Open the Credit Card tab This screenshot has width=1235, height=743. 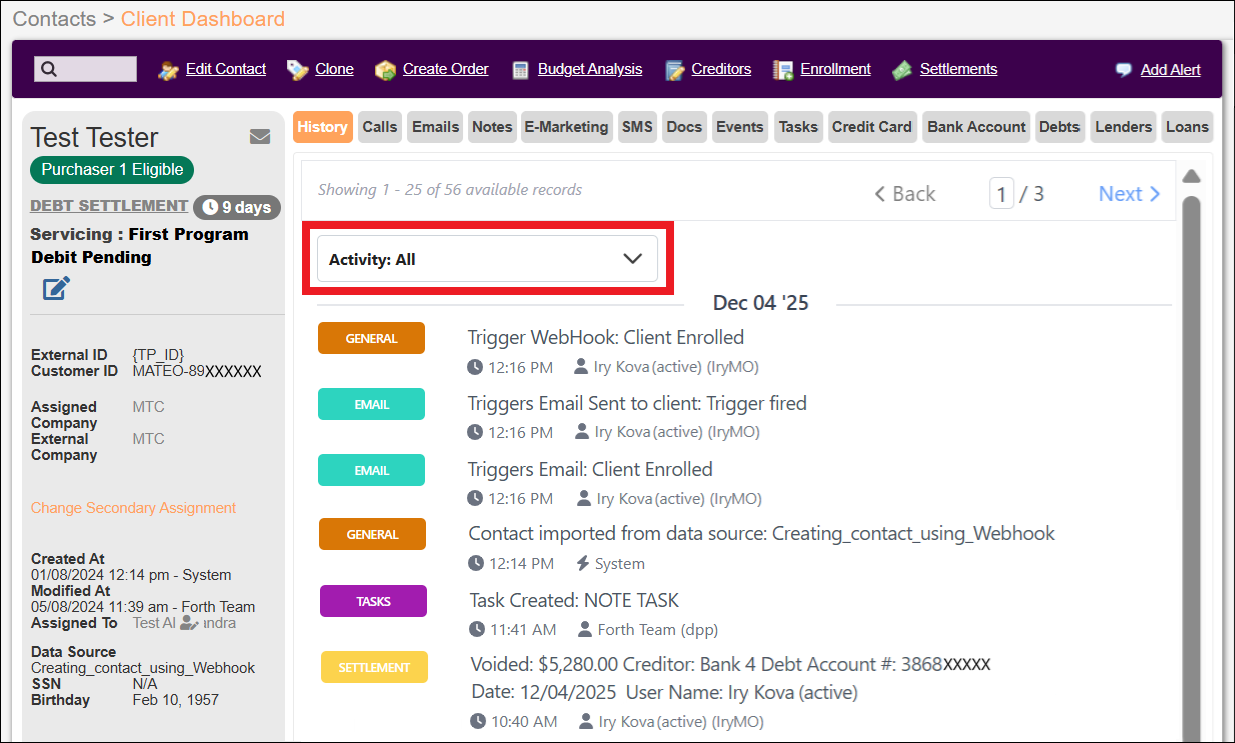click(872, 127)
